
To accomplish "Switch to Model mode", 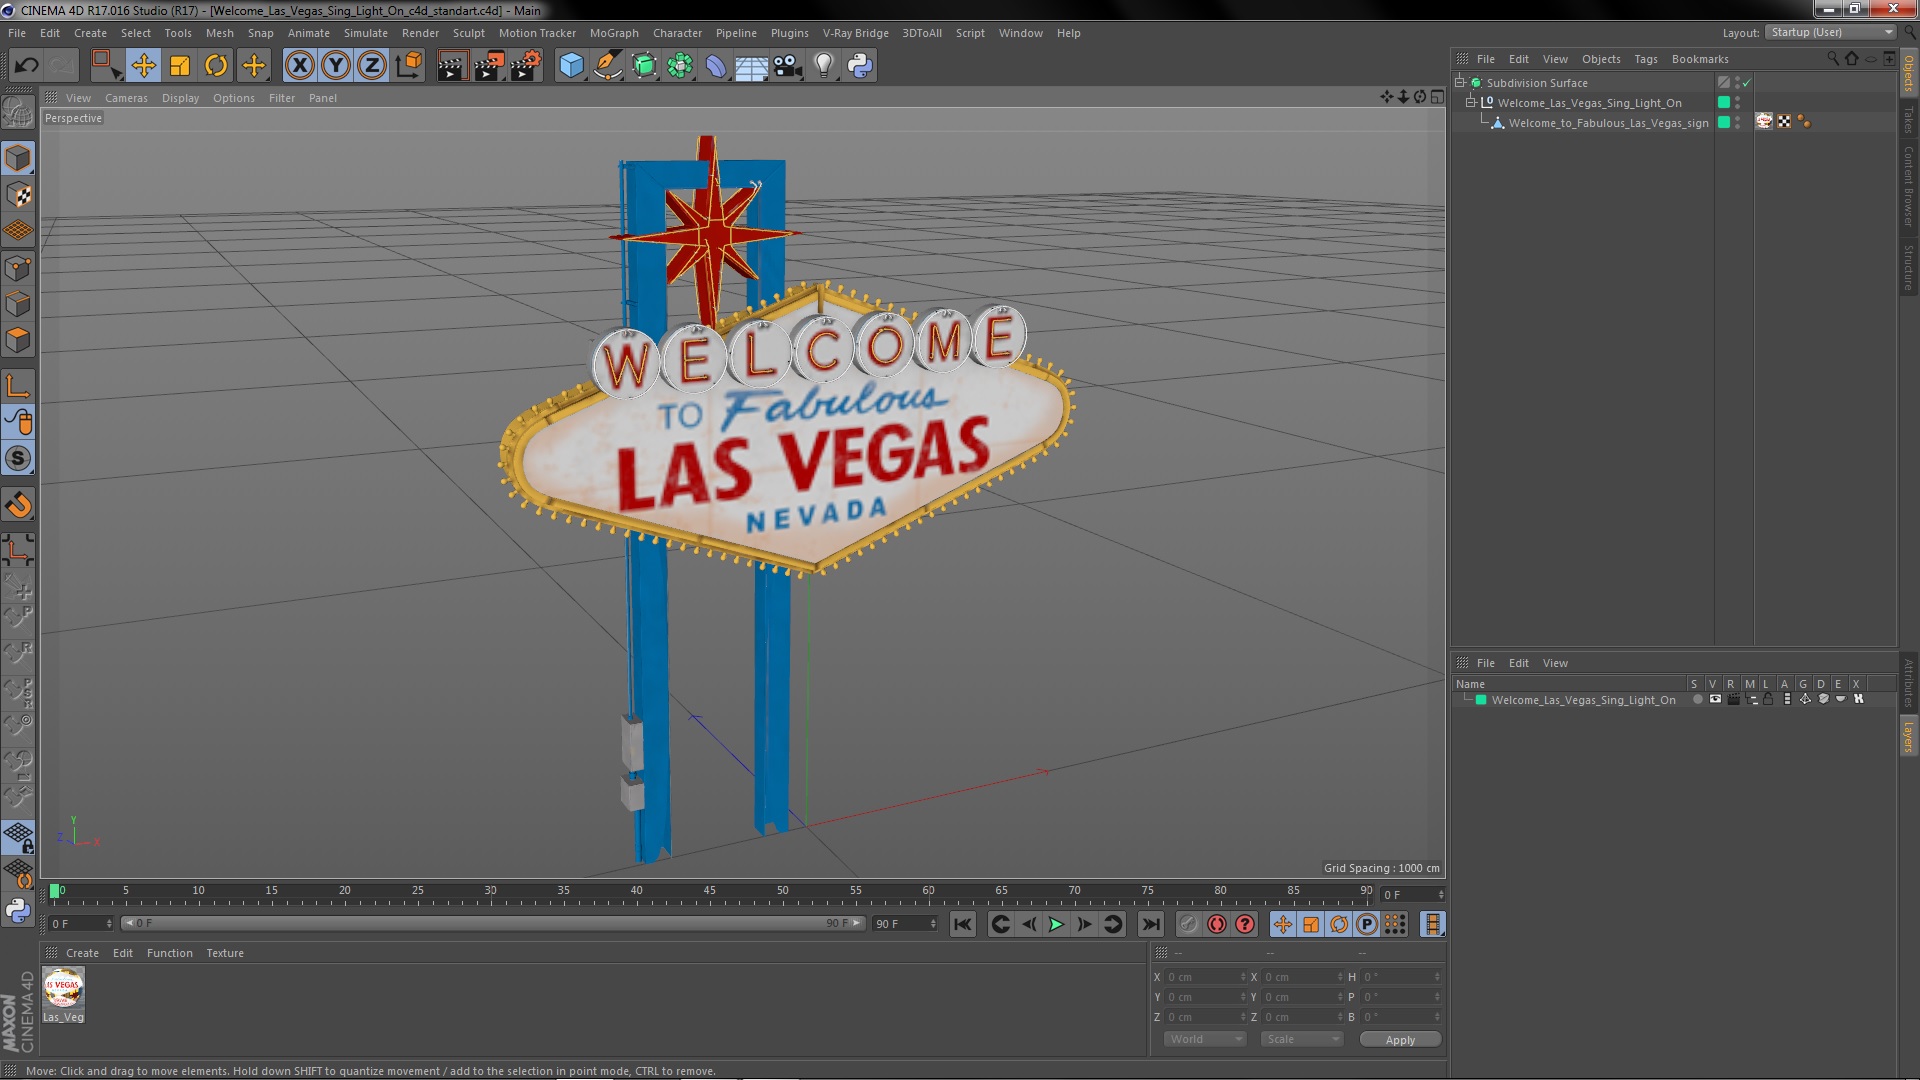I will click(18, 158).
